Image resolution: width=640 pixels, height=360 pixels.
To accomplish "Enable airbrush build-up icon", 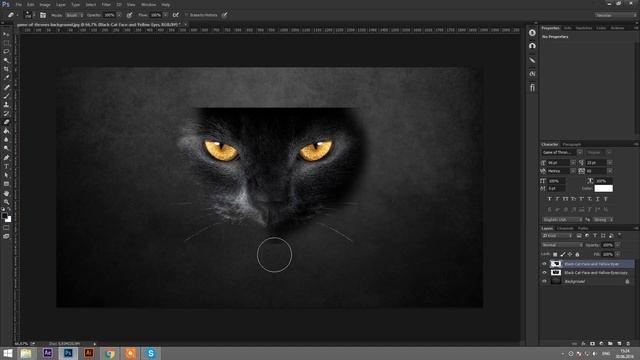I will click(176, 15).
